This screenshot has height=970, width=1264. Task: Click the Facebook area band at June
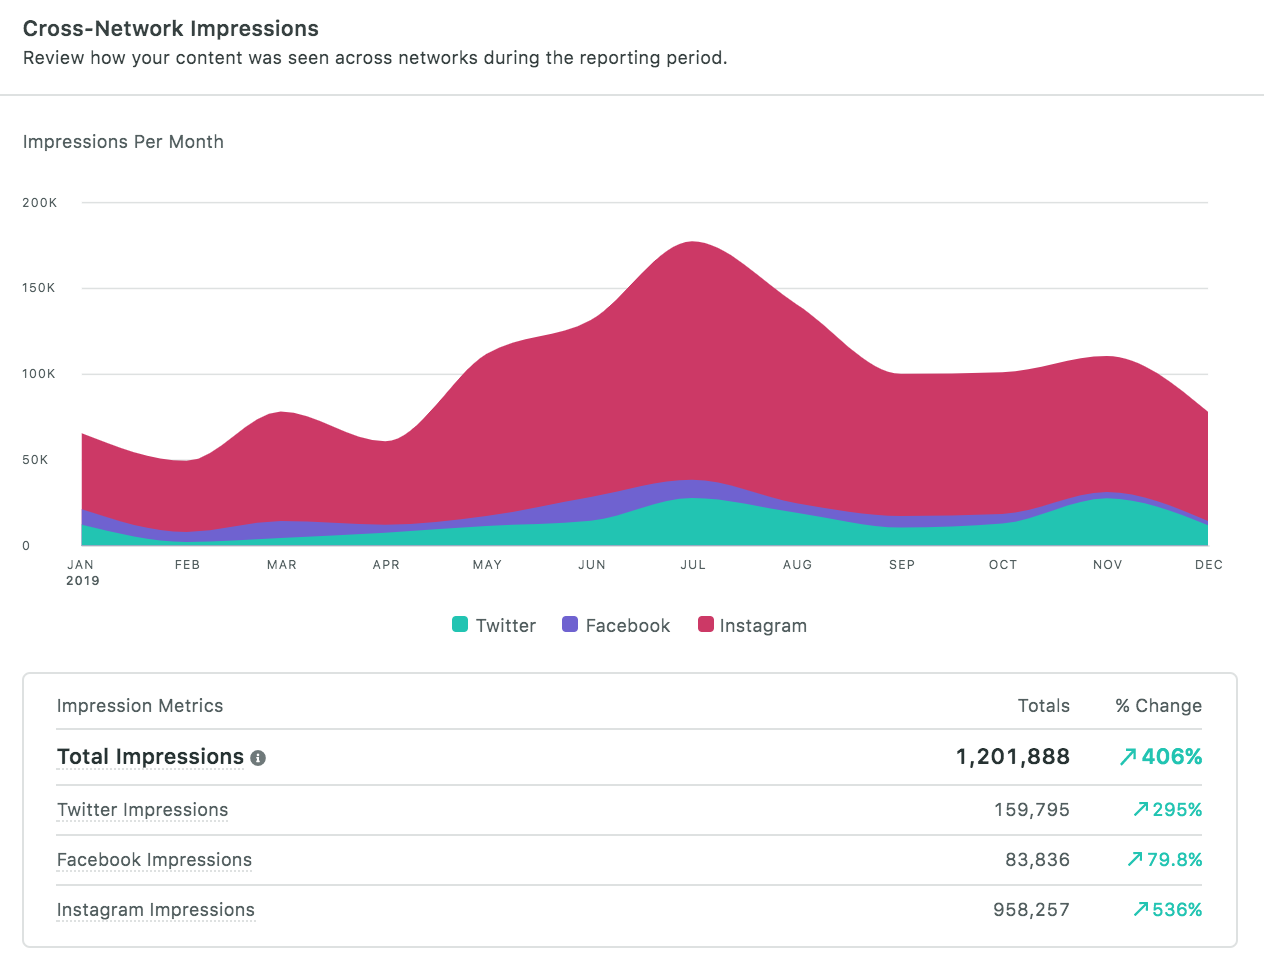pyautogui.click(x=592, y=508)
